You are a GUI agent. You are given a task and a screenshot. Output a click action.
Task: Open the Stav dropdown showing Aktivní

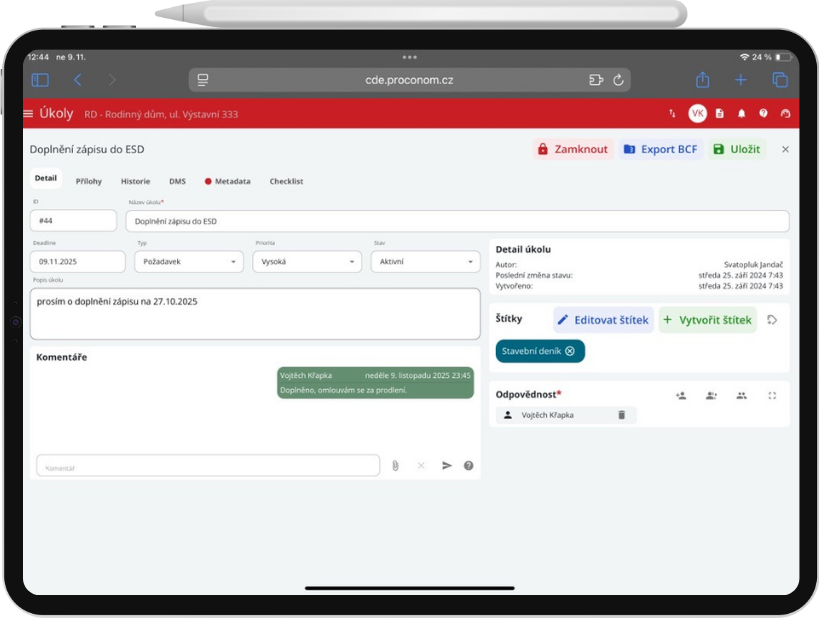coord(425,261)
